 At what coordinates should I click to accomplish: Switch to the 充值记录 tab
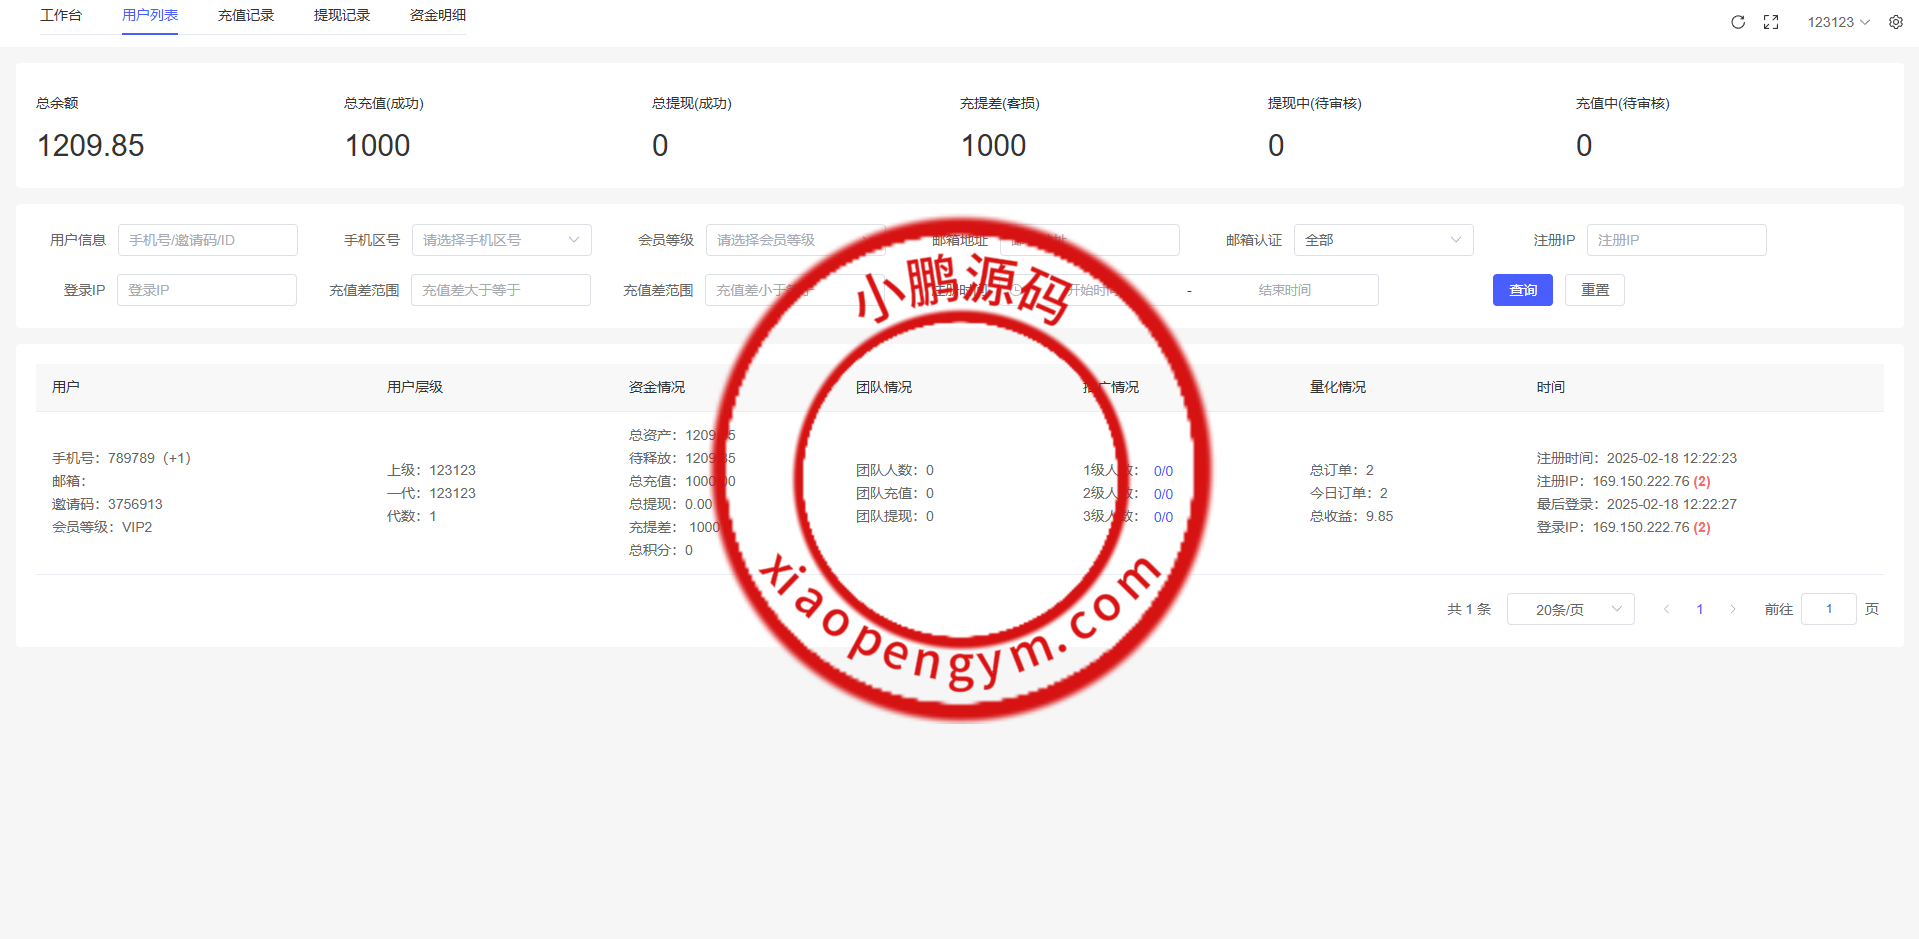click(x=246, y=16)
